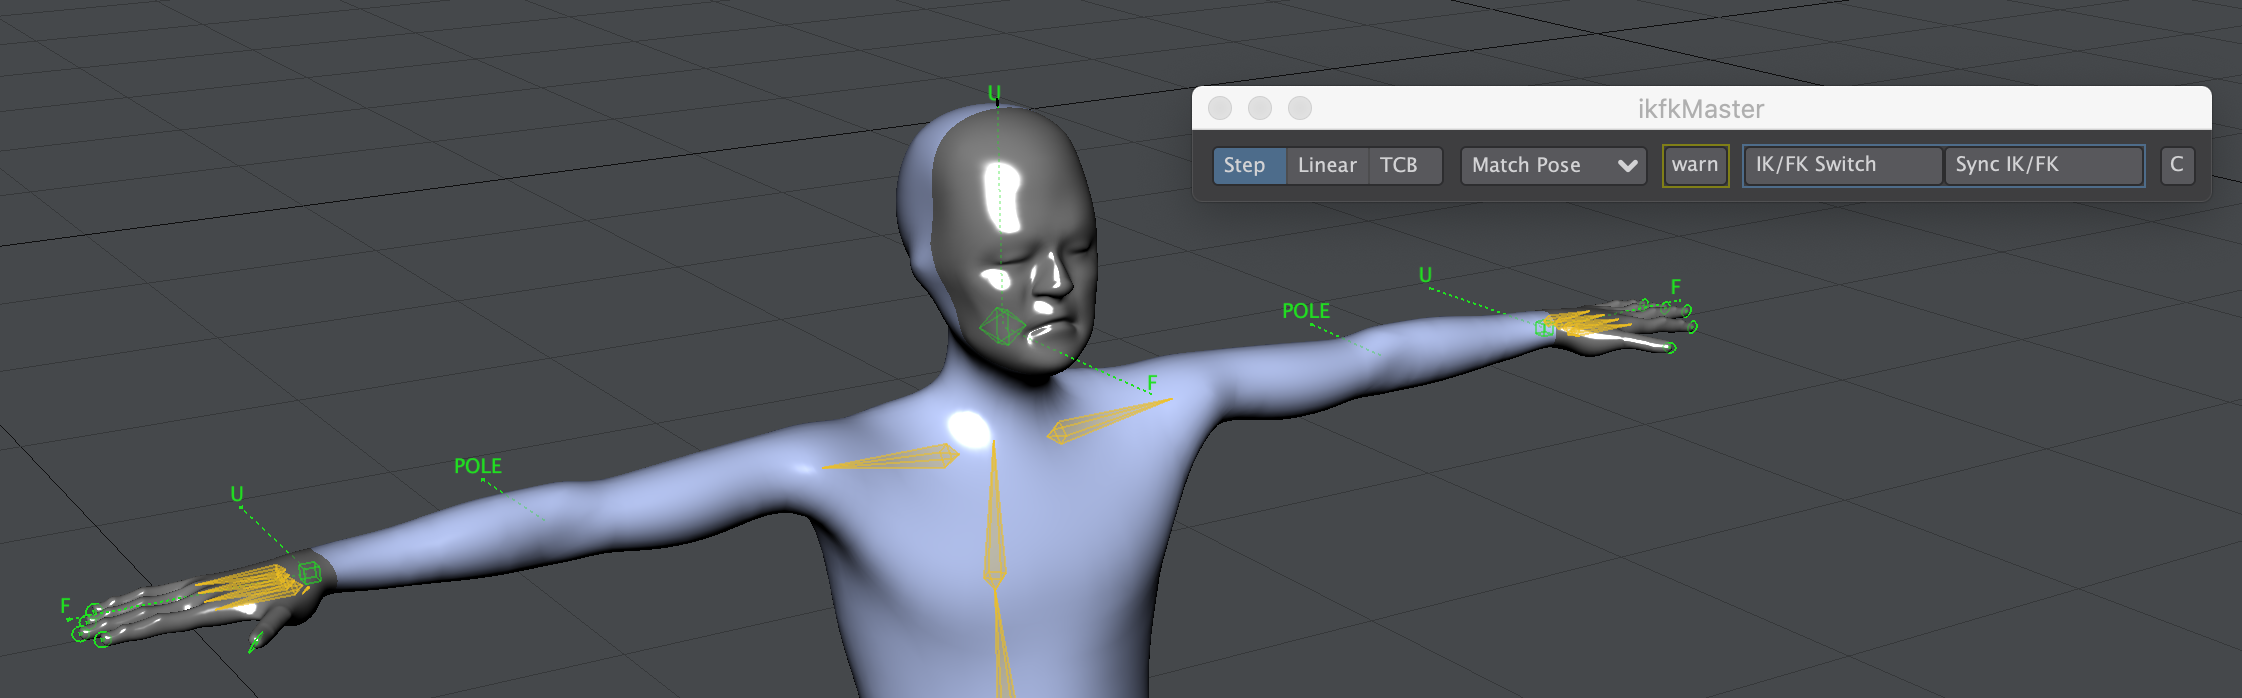Pick the F label at the lower-left fingertips
This screenshot has width=2242, height=698.
[65, 605]
